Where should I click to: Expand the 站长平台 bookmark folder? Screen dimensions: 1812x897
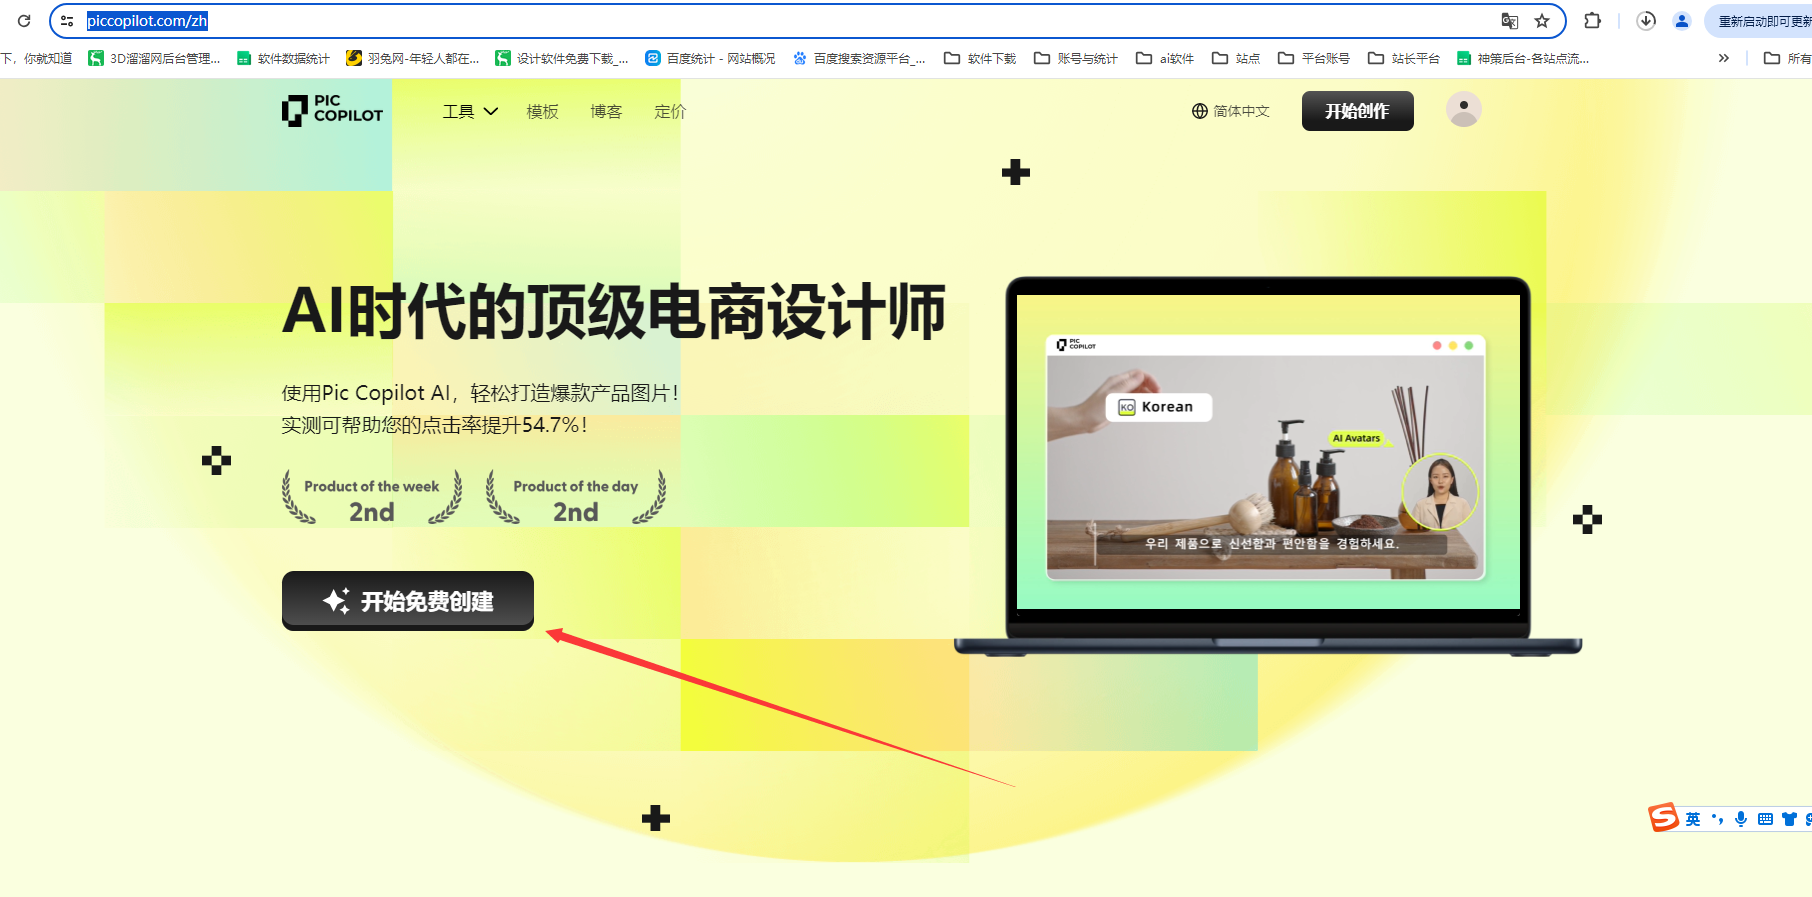pyautogui.click(x=1404, y=59)
